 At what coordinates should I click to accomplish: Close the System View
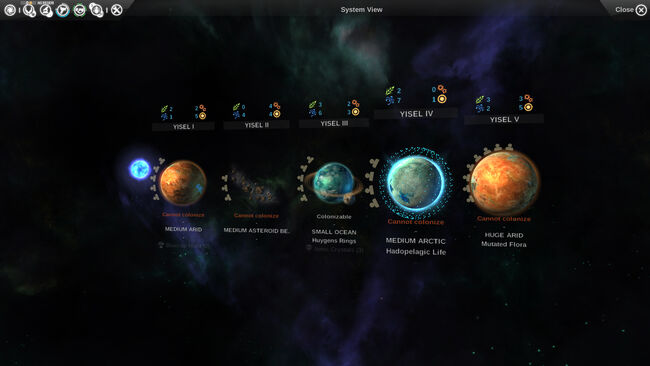click(x=631, y=10)
